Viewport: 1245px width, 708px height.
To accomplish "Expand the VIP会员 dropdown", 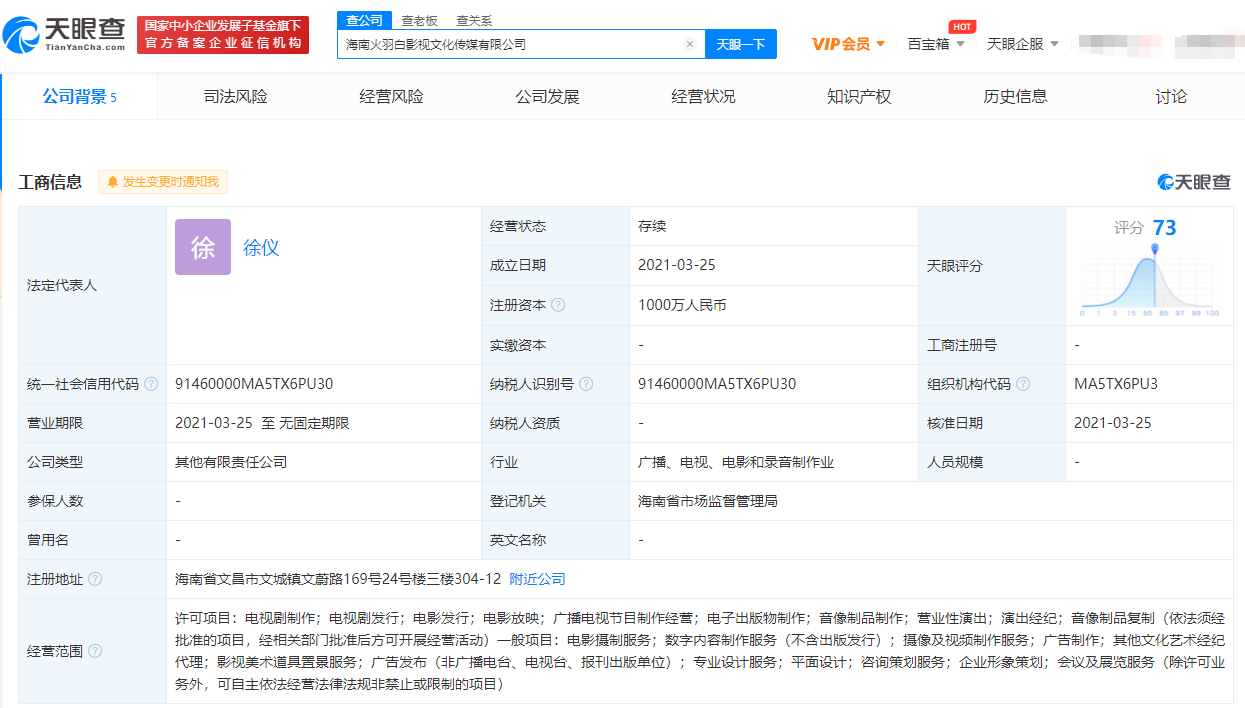I will click(848, 44).
